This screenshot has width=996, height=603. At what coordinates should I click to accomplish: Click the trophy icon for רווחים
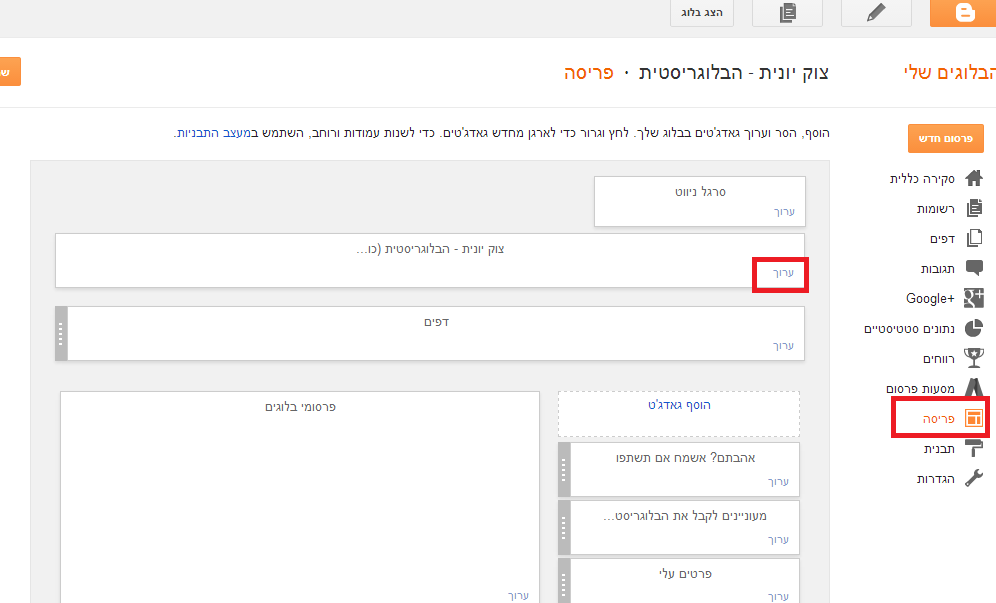[x=974, y=358]
